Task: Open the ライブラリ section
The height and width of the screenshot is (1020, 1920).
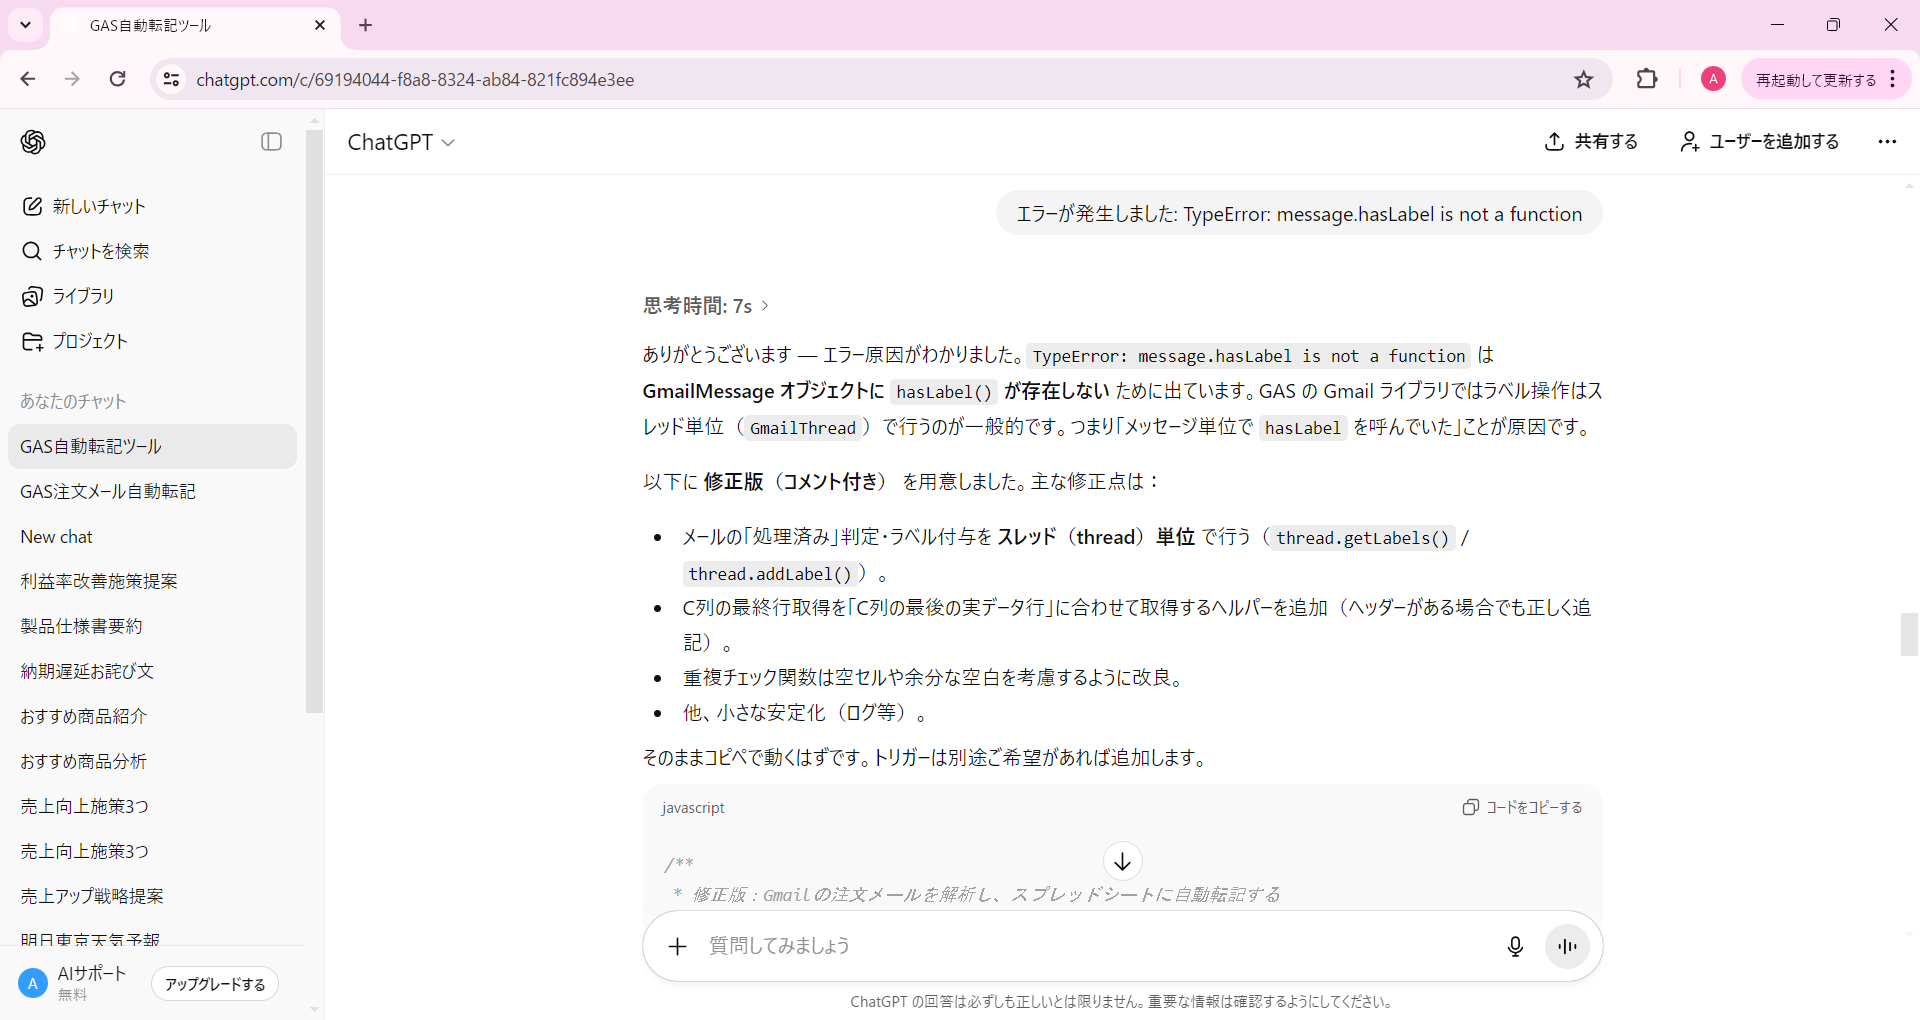Action: click(x=80, y=295)
